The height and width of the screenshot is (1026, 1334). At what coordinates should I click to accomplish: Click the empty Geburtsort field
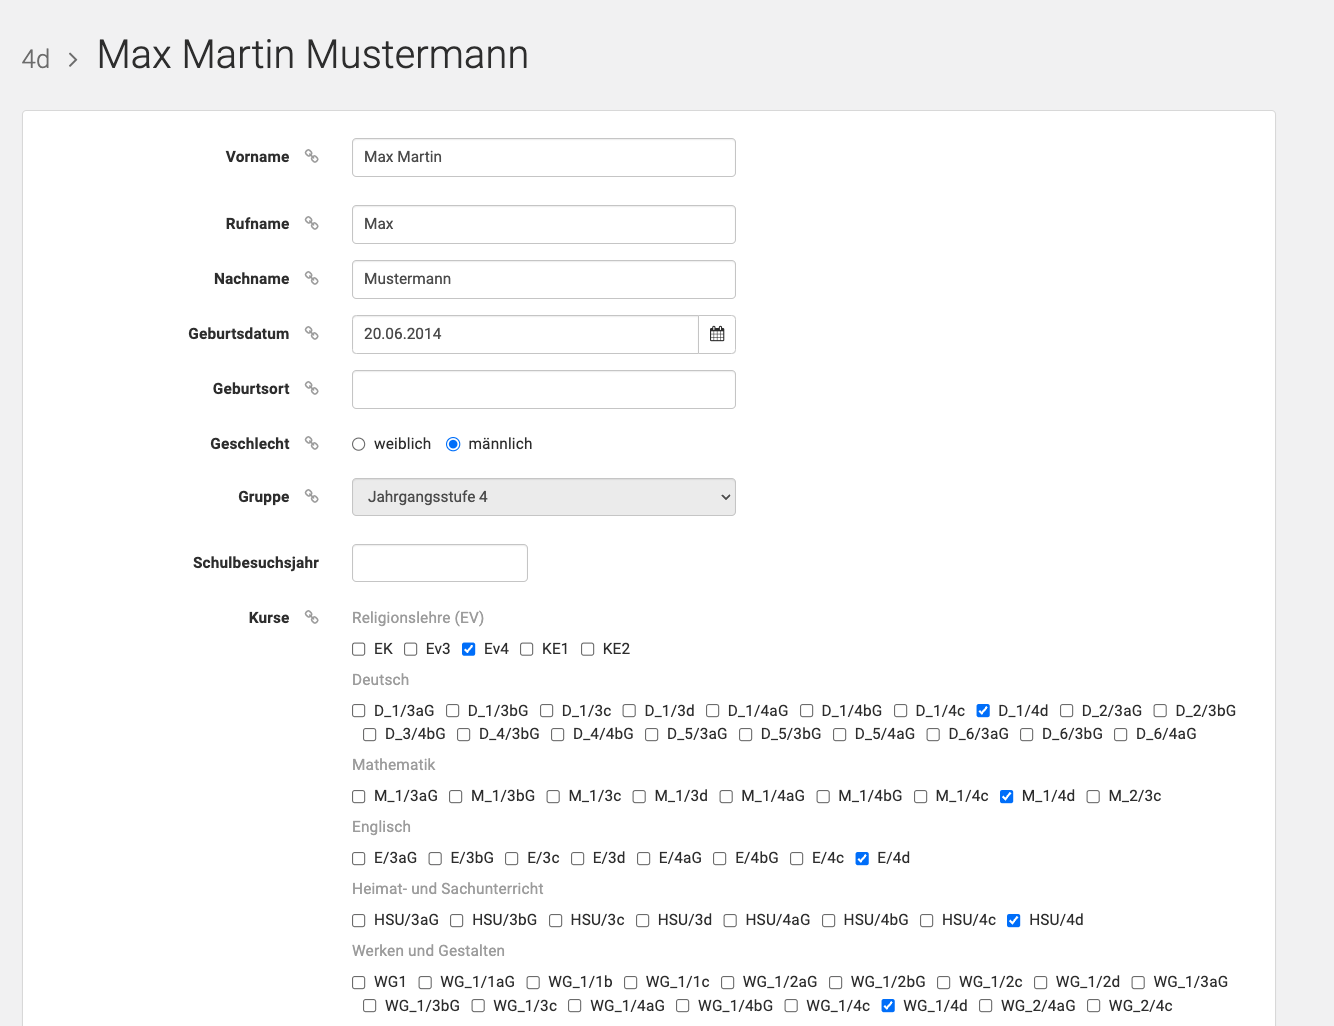point(544,389)
